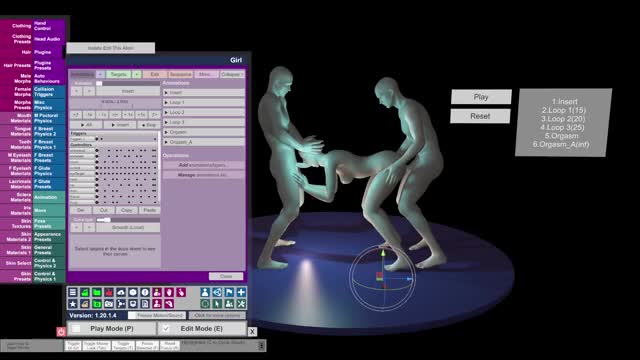The height and width of the screenshot is (360, 640).
Task: Click Toggle Targets (T) button
Action: click(123, 346)
